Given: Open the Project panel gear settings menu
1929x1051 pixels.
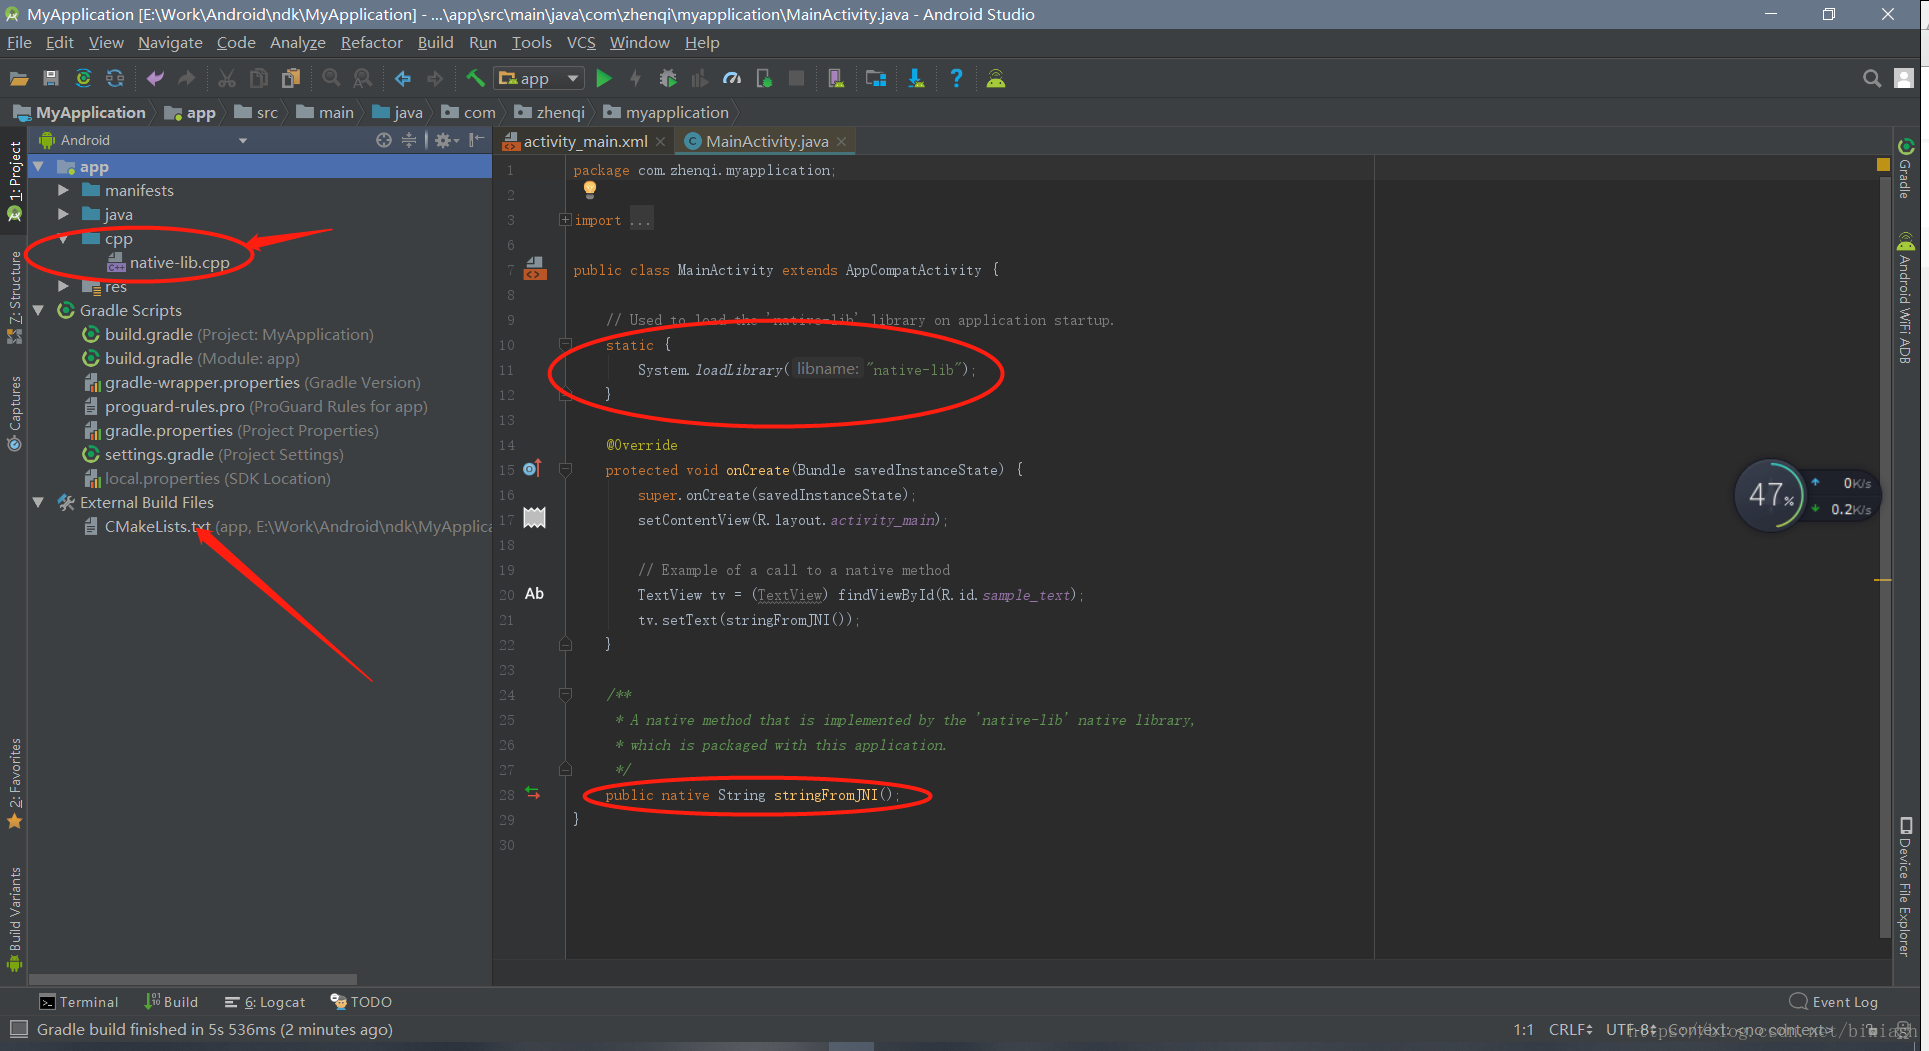Looking at the screenshot, I should tap(445, 140).
